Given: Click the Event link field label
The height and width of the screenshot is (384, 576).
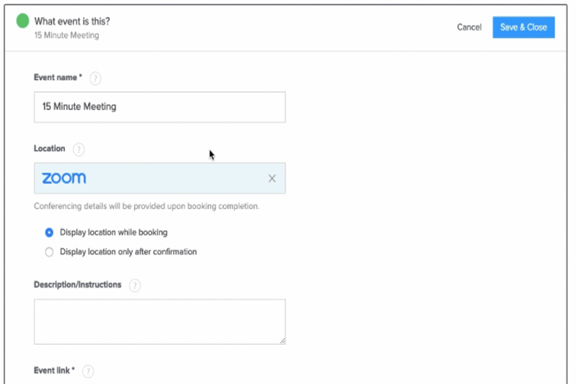Looking at the screenshot, I should (54, 370).
